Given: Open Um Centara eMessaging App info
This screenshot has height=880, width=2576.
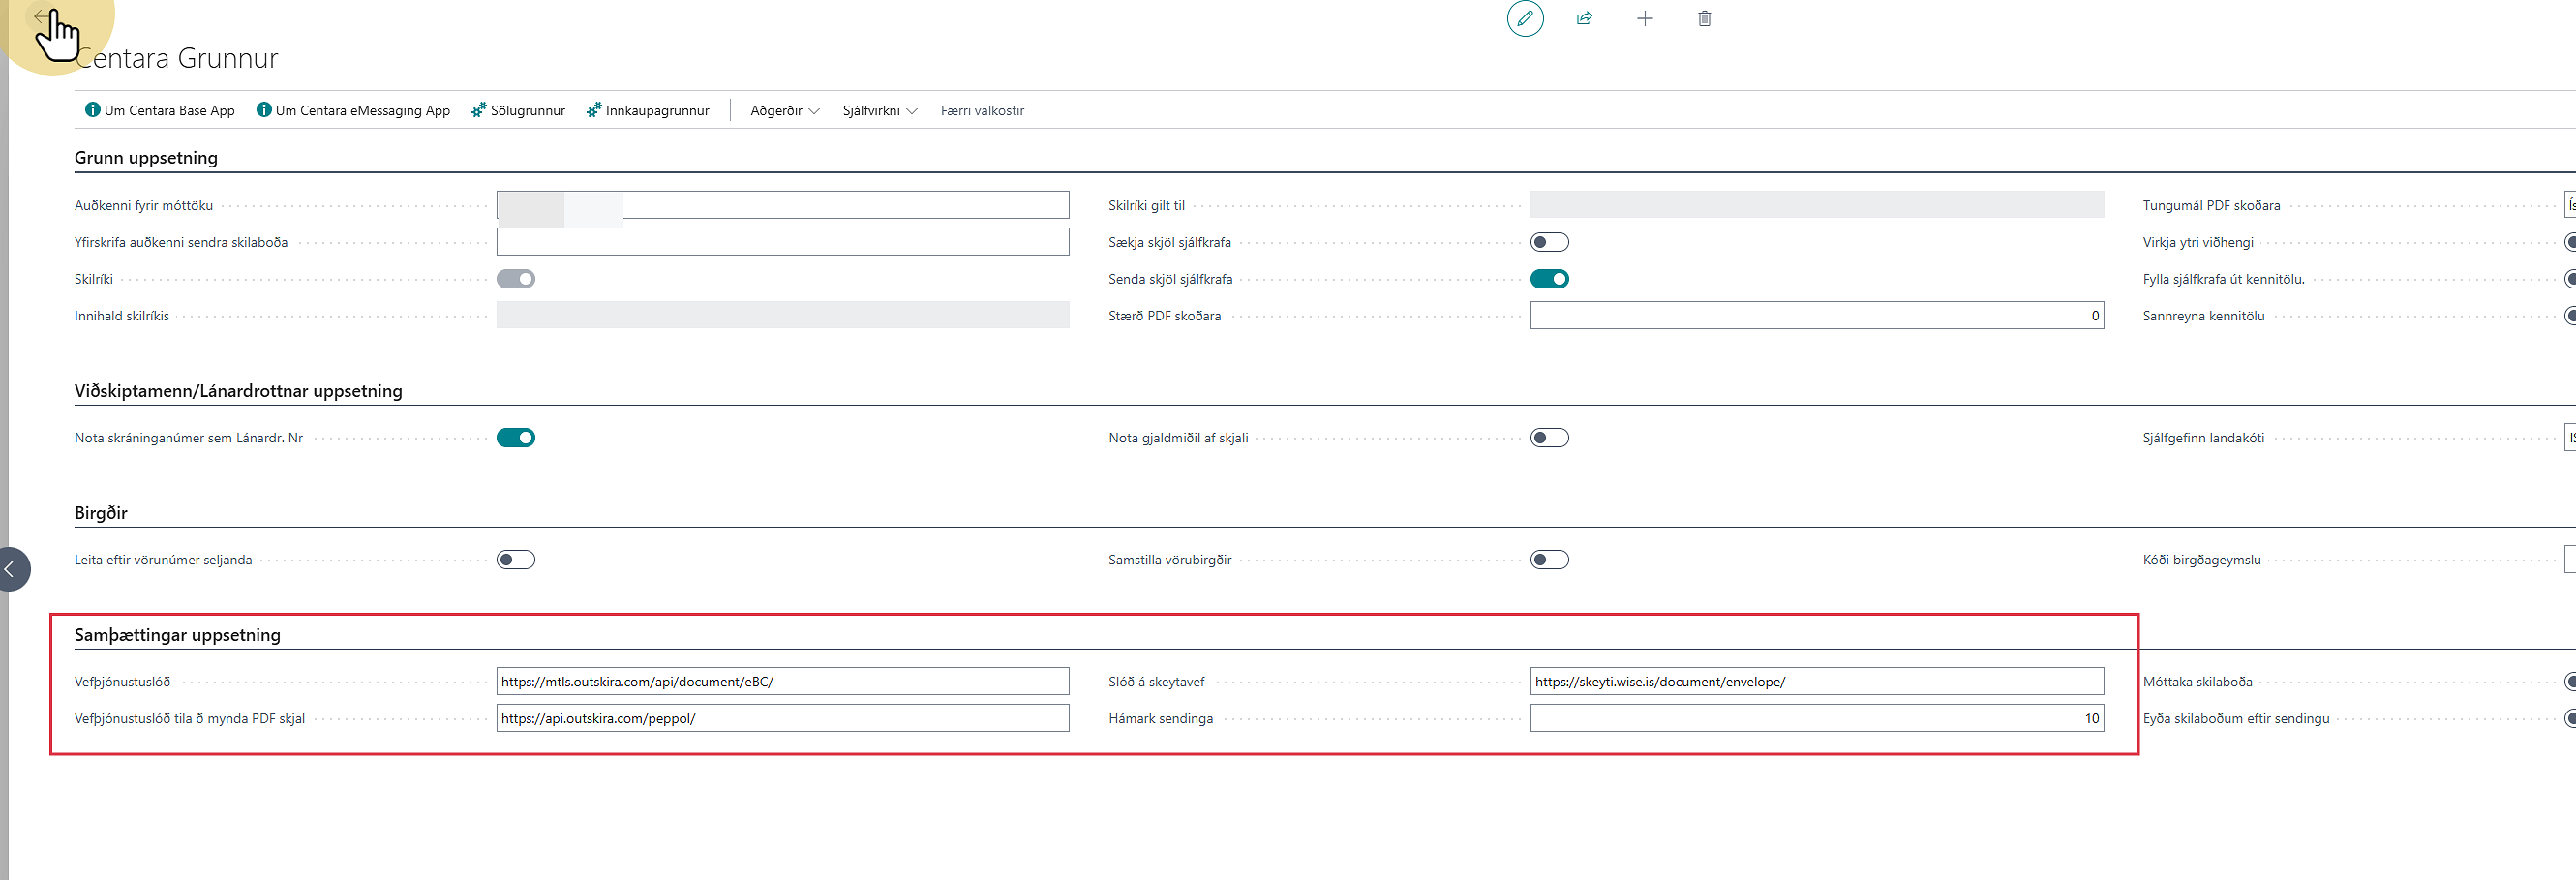Looking at the screenshot, I should pyautogui.click(x=353, y=110).
